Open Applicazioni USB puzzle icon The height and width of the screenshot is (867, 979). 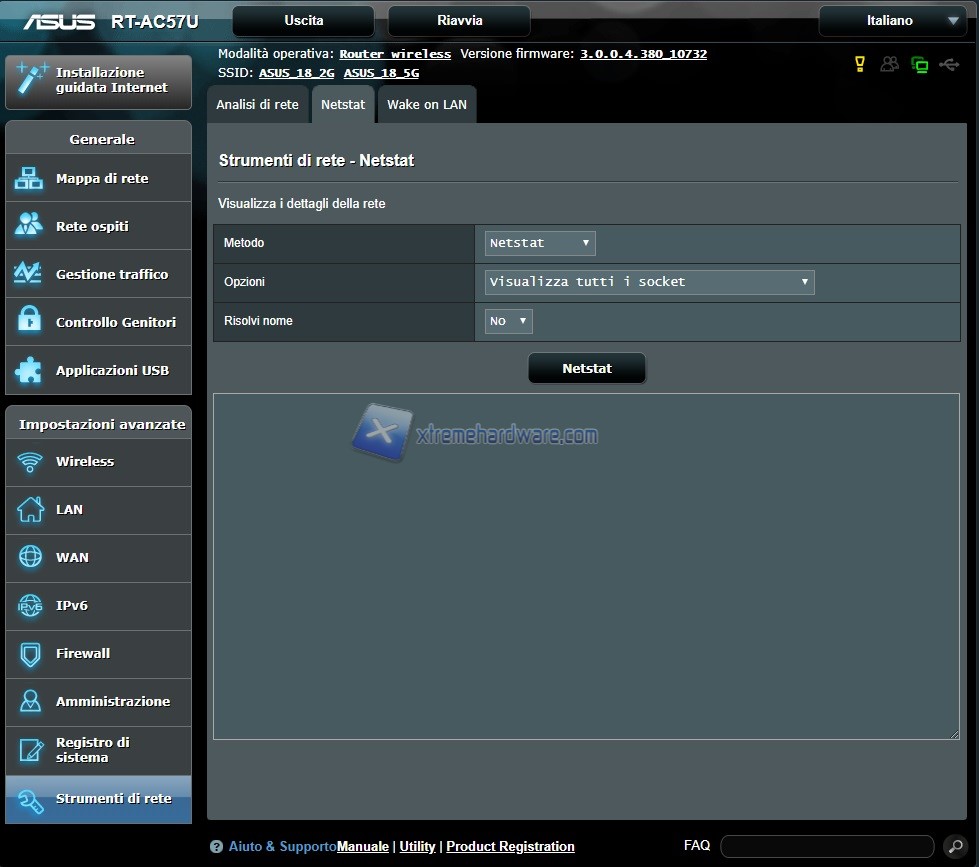click(x=29, y=370)
